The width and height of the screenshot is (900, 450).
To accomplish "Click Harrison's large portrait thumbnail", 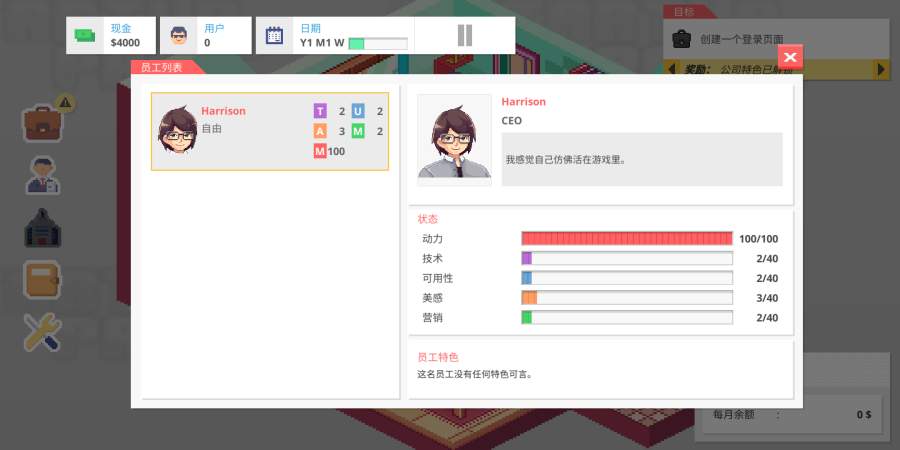I will pyautogui.click(x=454, y=140).
